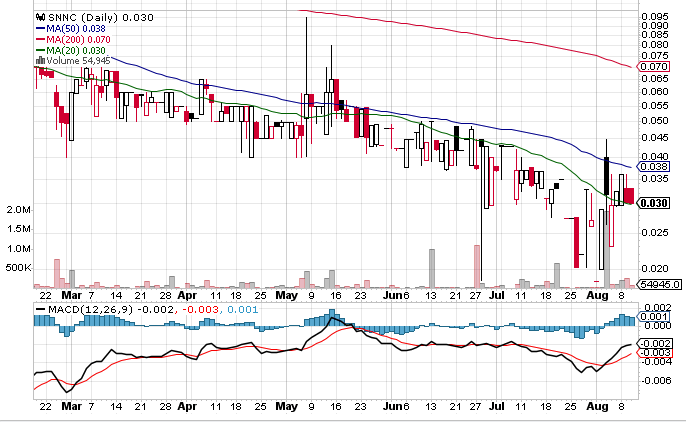Click the black-boxed -0.002 MACD axis marker
The width and height of the screenshot is (686, 422).
pyautogui.click(x=655, y=344)
